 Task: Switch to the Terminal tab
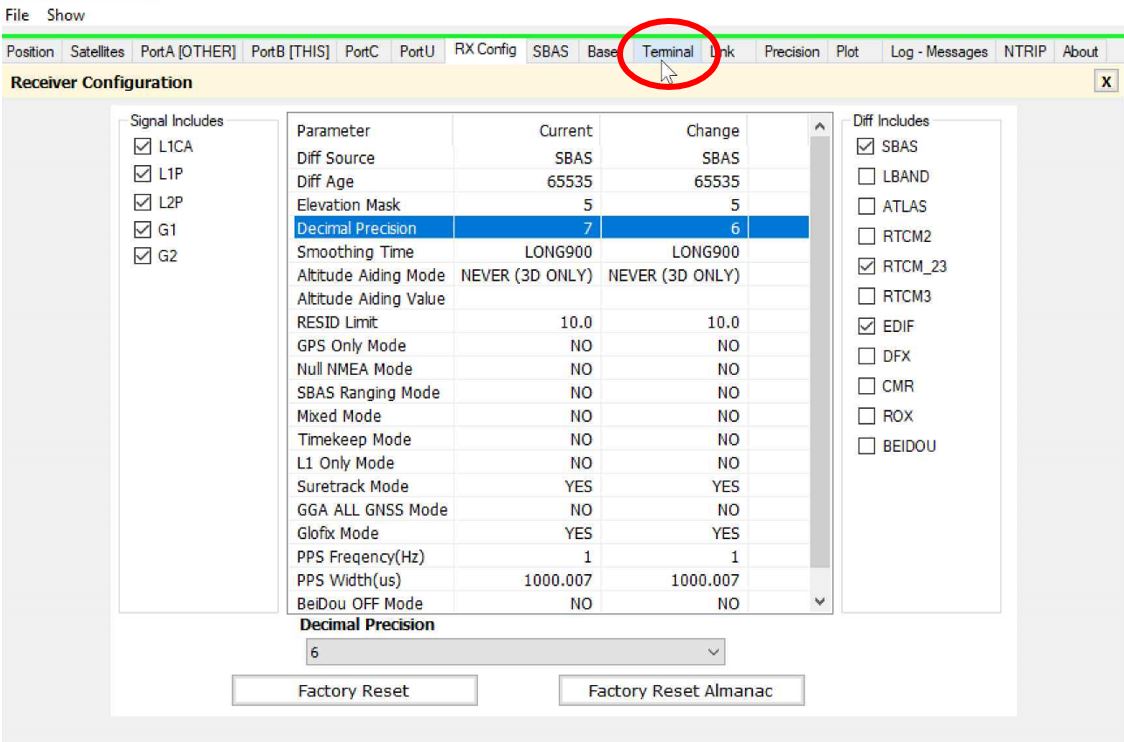667,52
